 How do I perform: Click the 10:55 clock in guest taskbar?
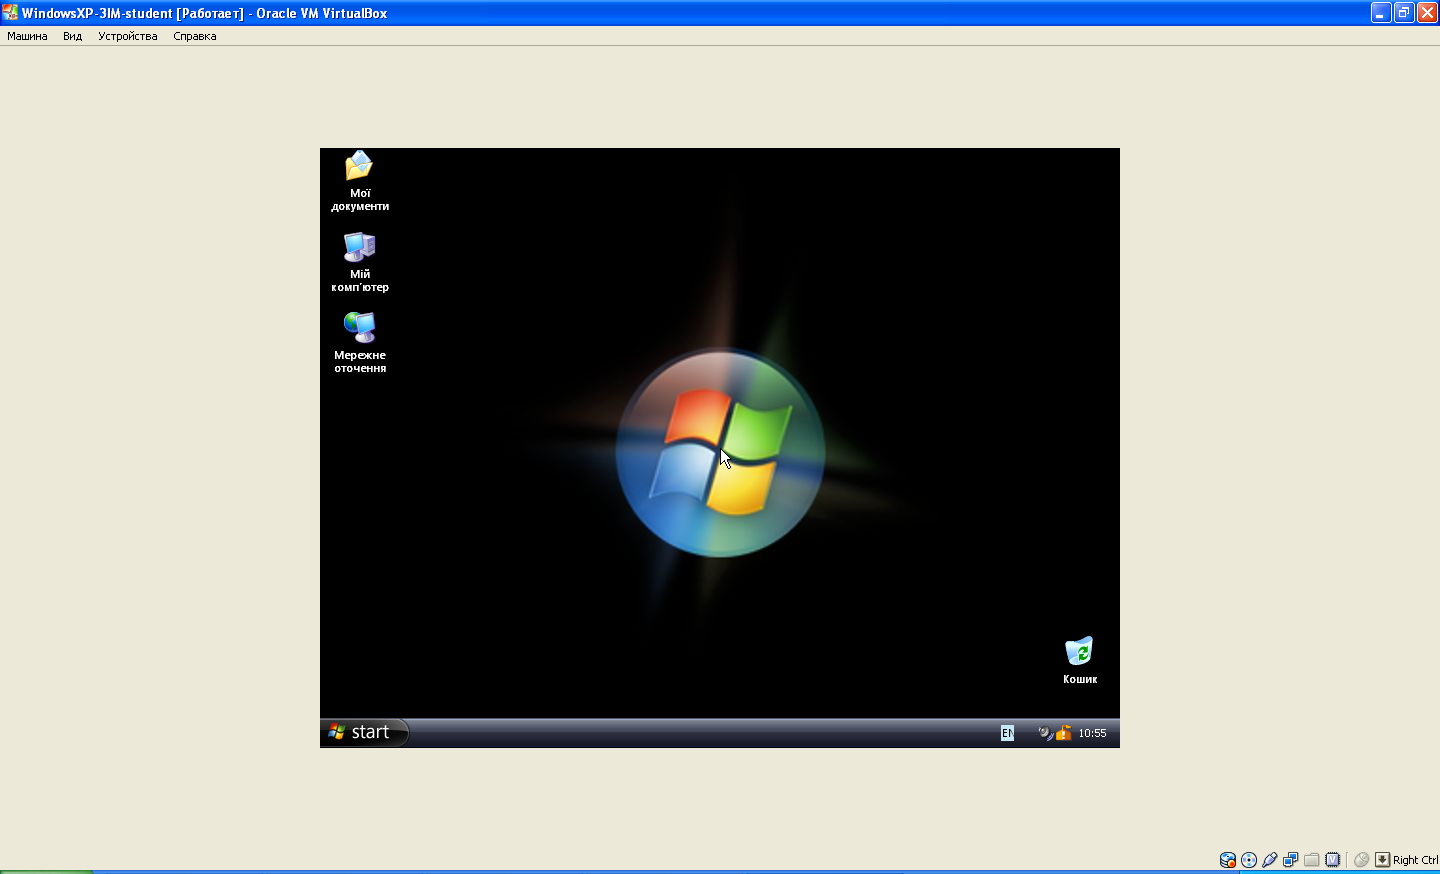(x=1092, y=733)
